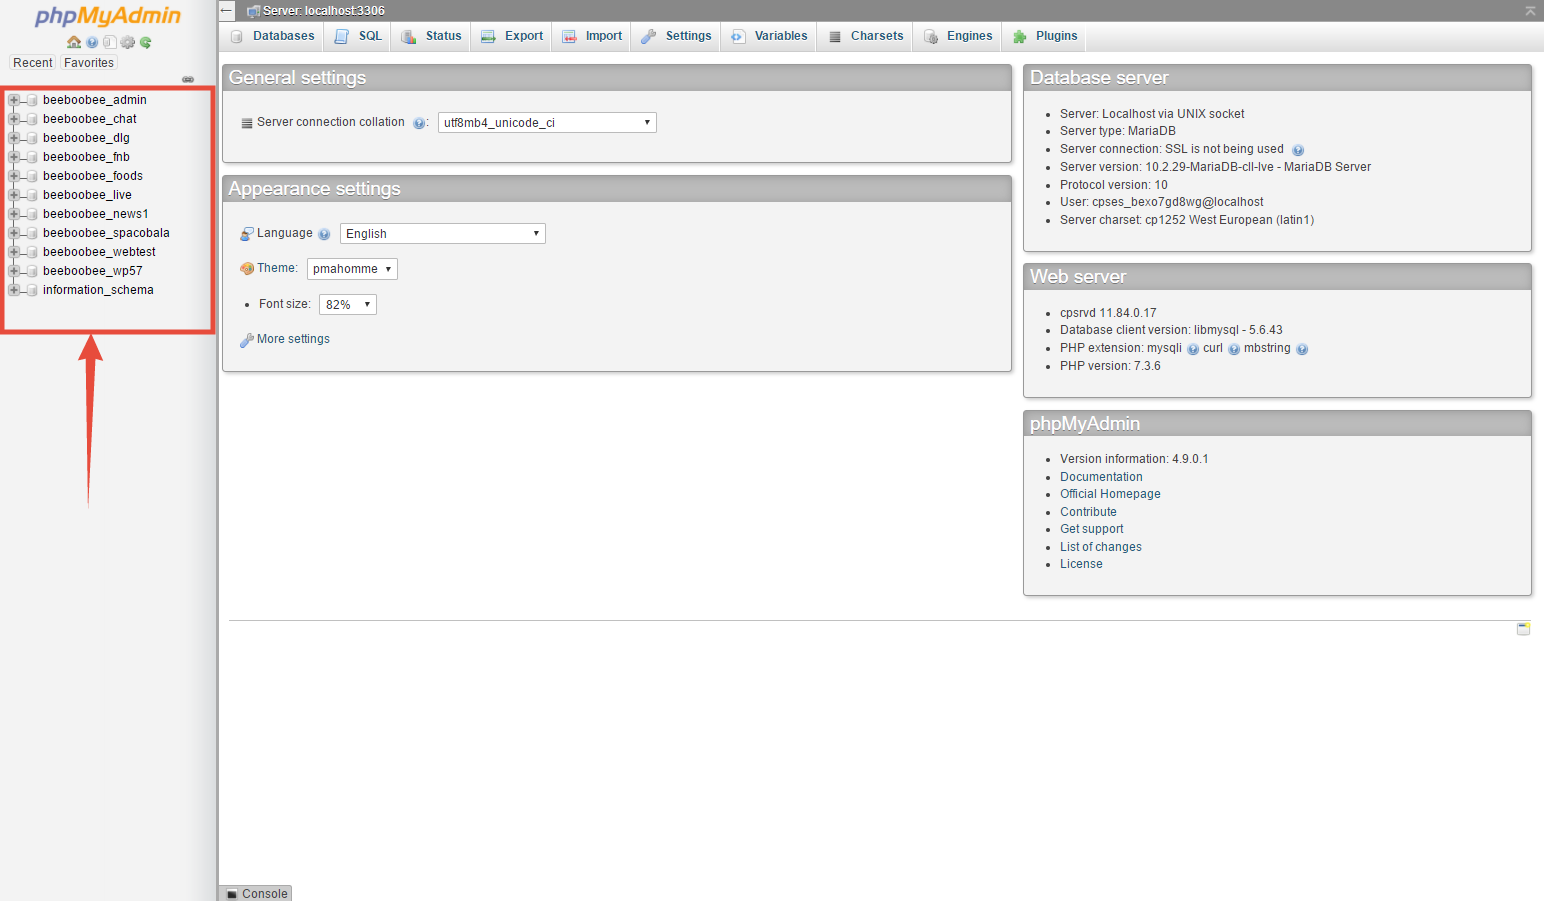Open the Font size dropdown showing 82%

click(348, 305)
